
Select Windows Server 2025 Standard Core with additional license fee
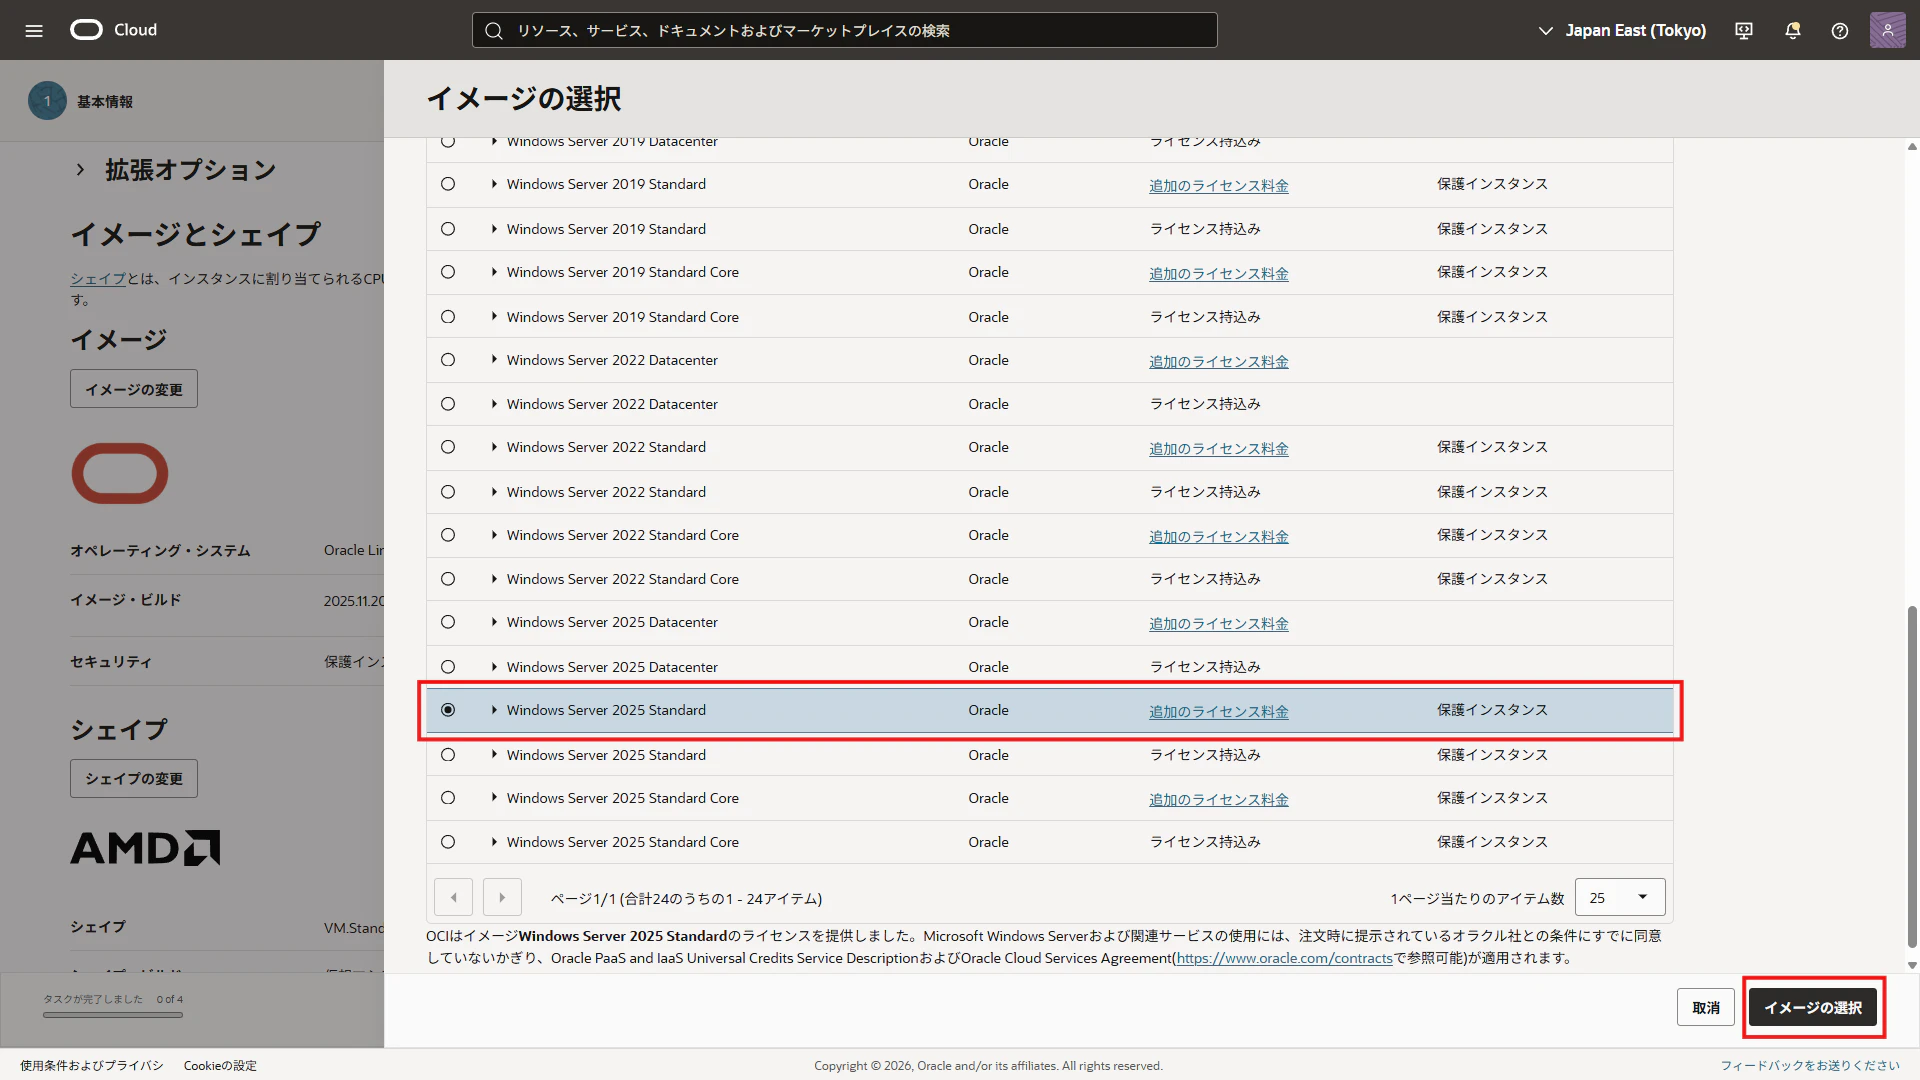click(x=448, y=798)
